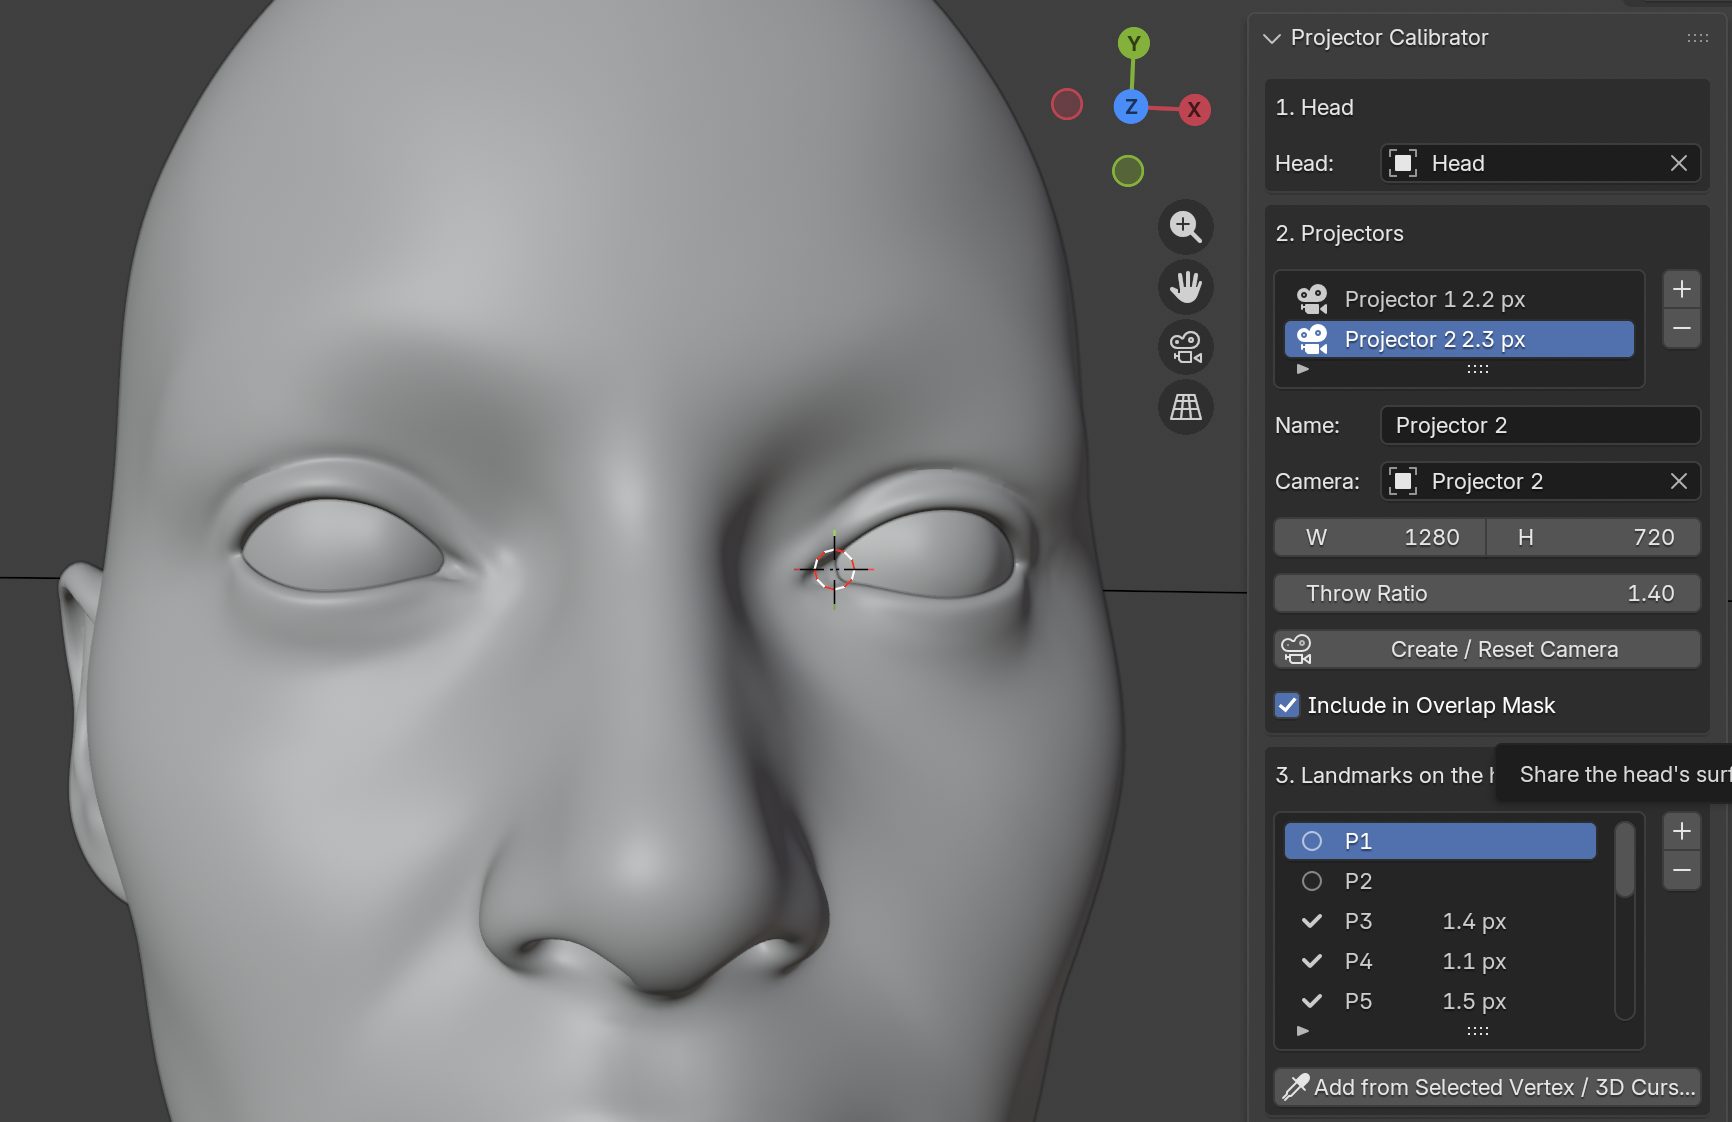Image resolution: width=1732 pixels, height=1122 pixels.
Task: Click the eyedropper icon on Add from Selected Vertex
Action: (x=1296, y=1087)
